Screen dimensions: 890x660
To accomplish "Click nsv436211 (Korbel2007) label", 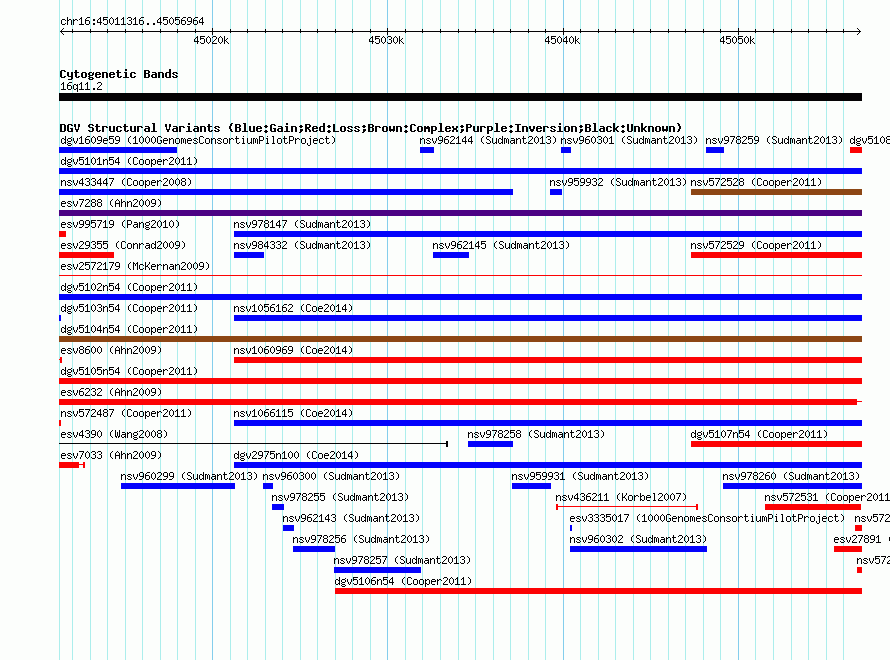I will tap(621, 497).
